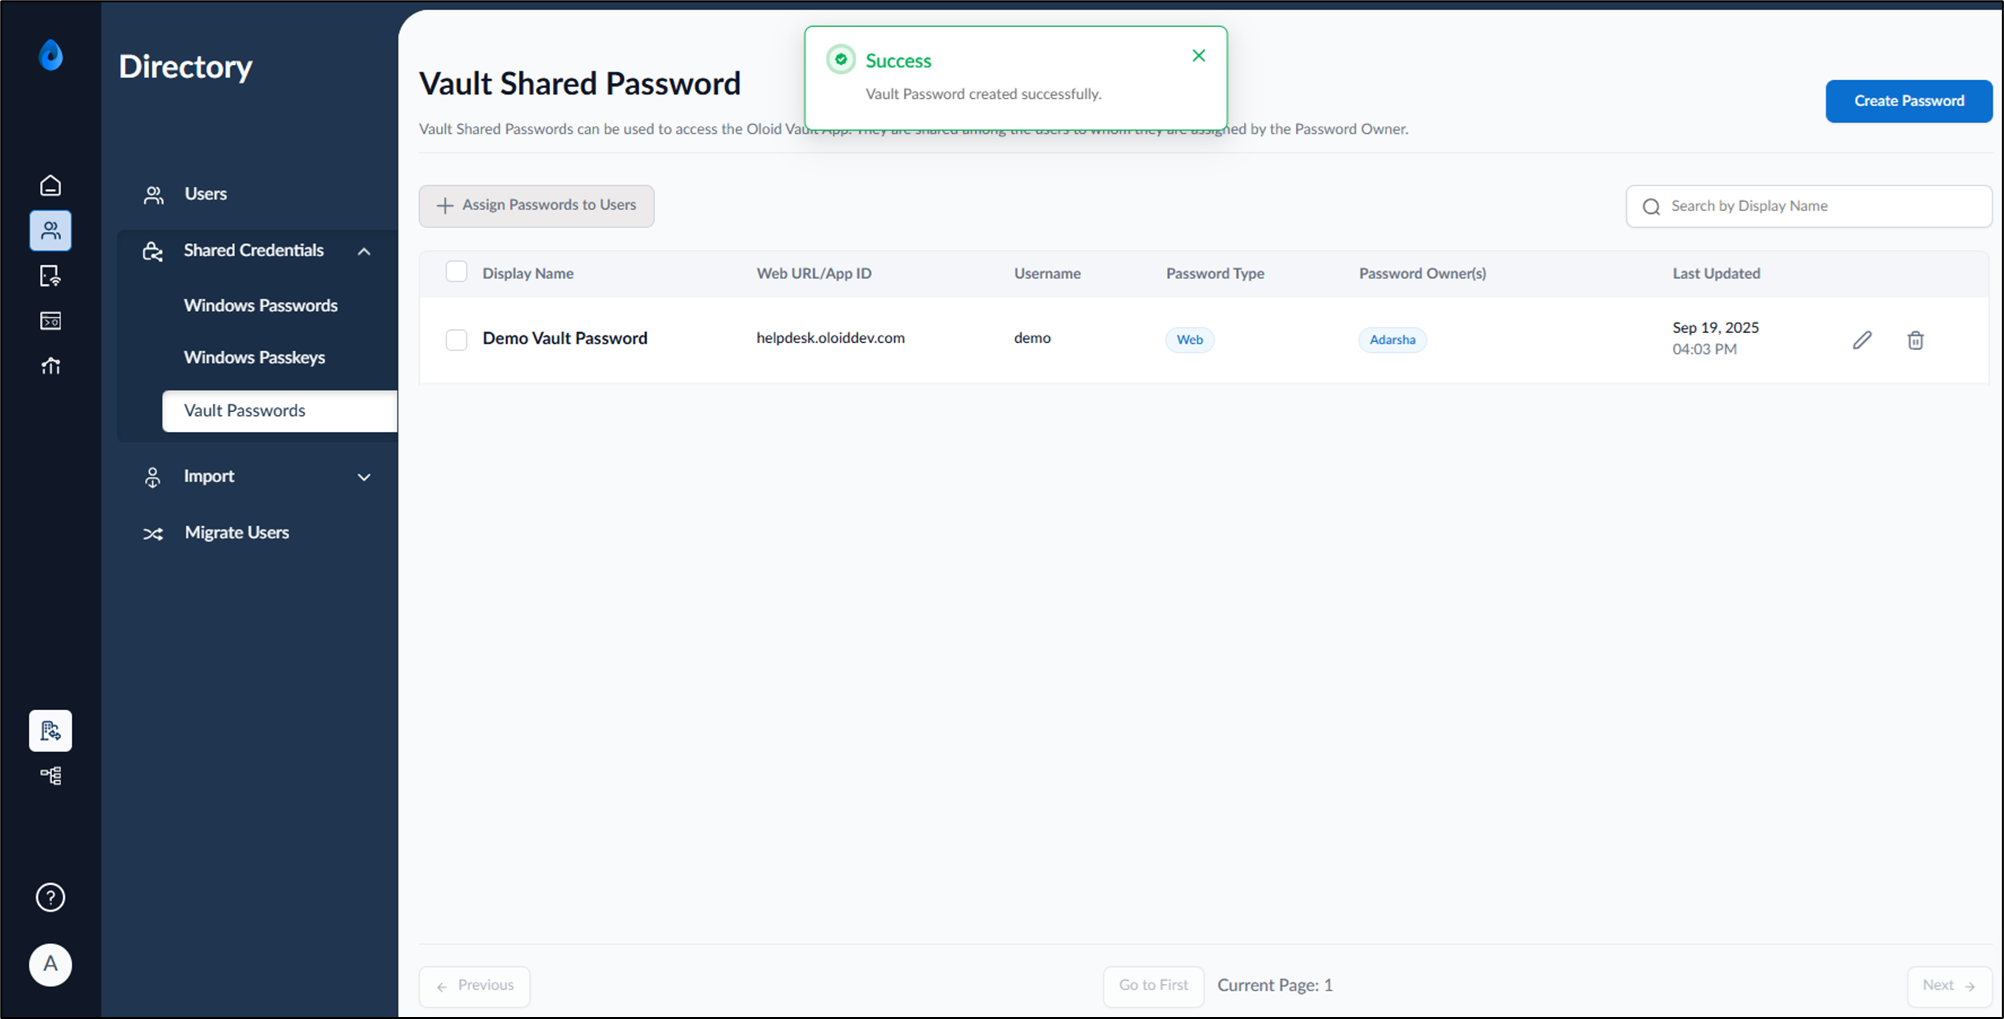Click the Demo Vault Password name
2004x1019 pixels.
coord(565,338)
